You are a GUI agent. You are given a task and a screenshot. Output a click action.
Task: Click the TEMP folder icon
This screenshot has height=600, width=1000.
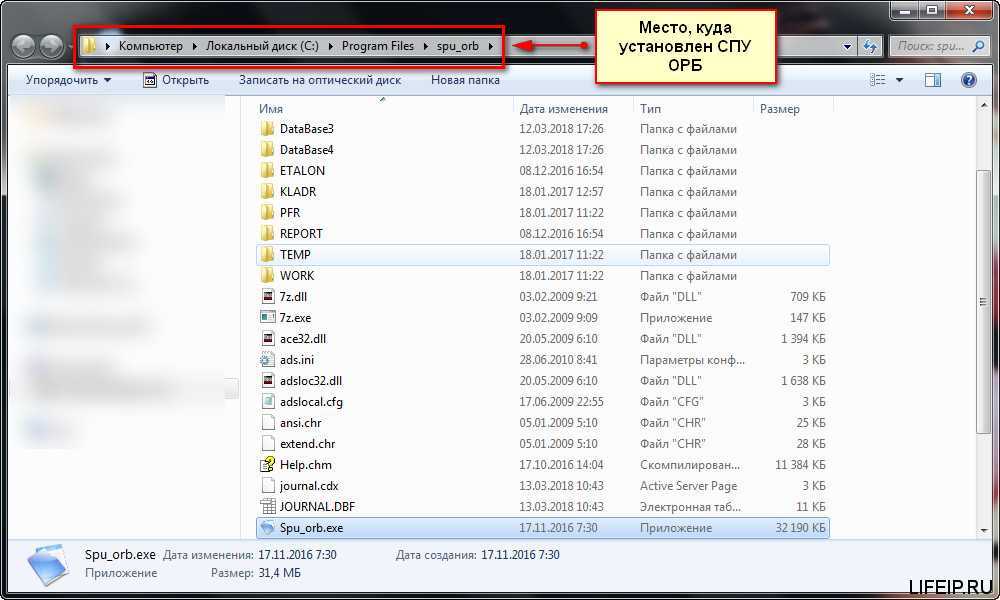(x=267, y=255)
